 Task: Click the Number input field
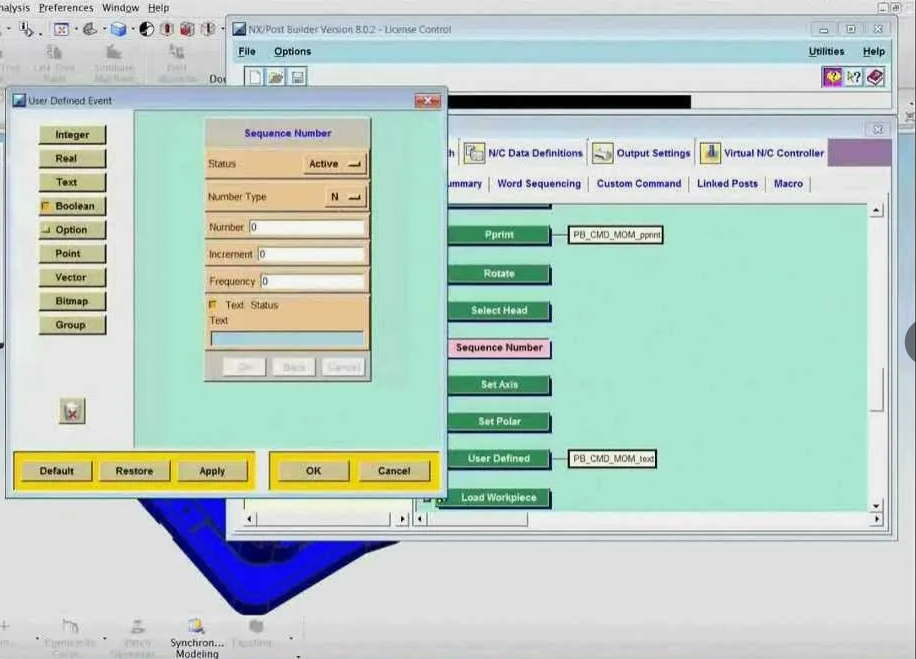[x=307, y=227]
